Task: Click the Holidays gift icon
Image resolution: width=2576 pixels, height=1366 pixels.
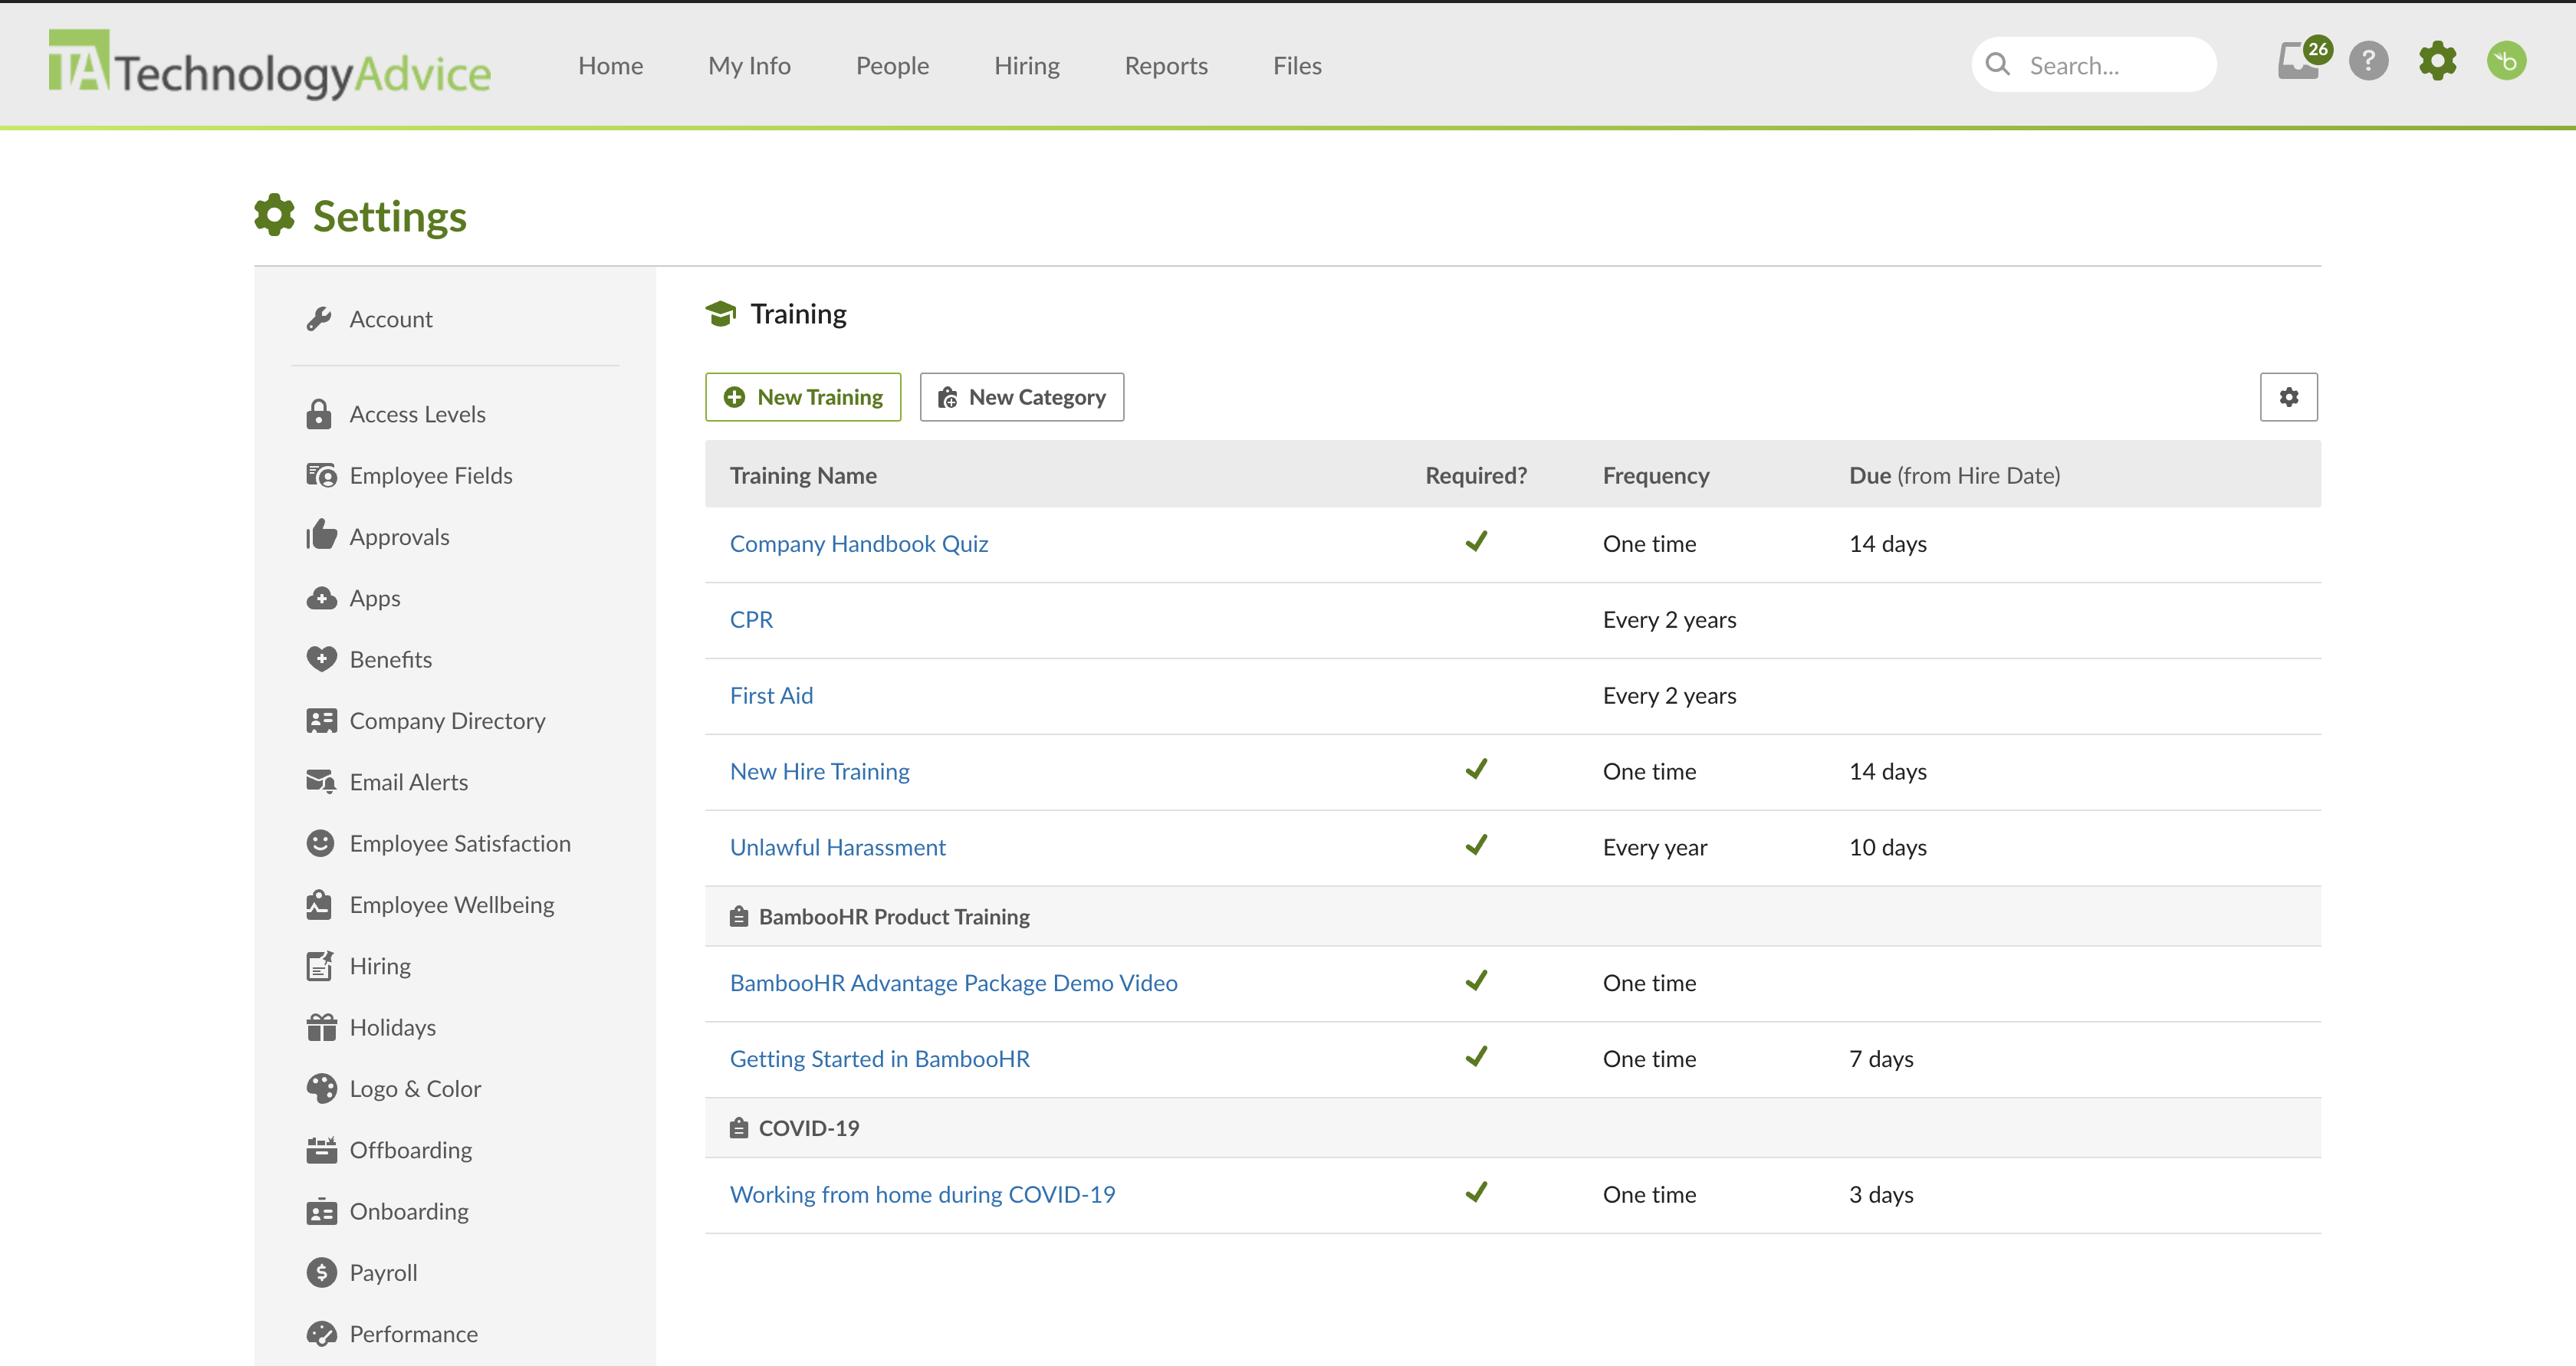Action: tap(321, 1027)
